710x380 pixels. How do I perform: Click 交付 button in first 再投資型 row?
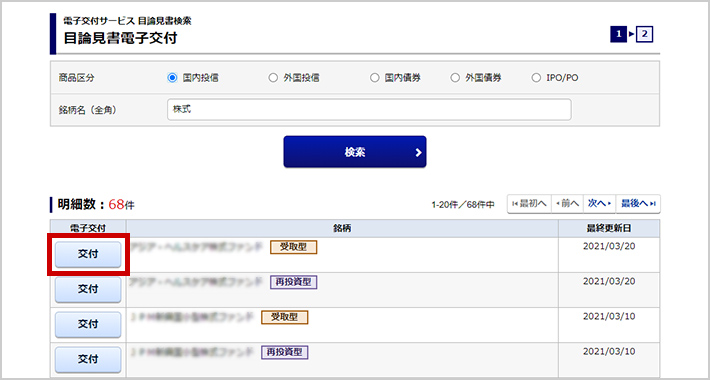88,289
